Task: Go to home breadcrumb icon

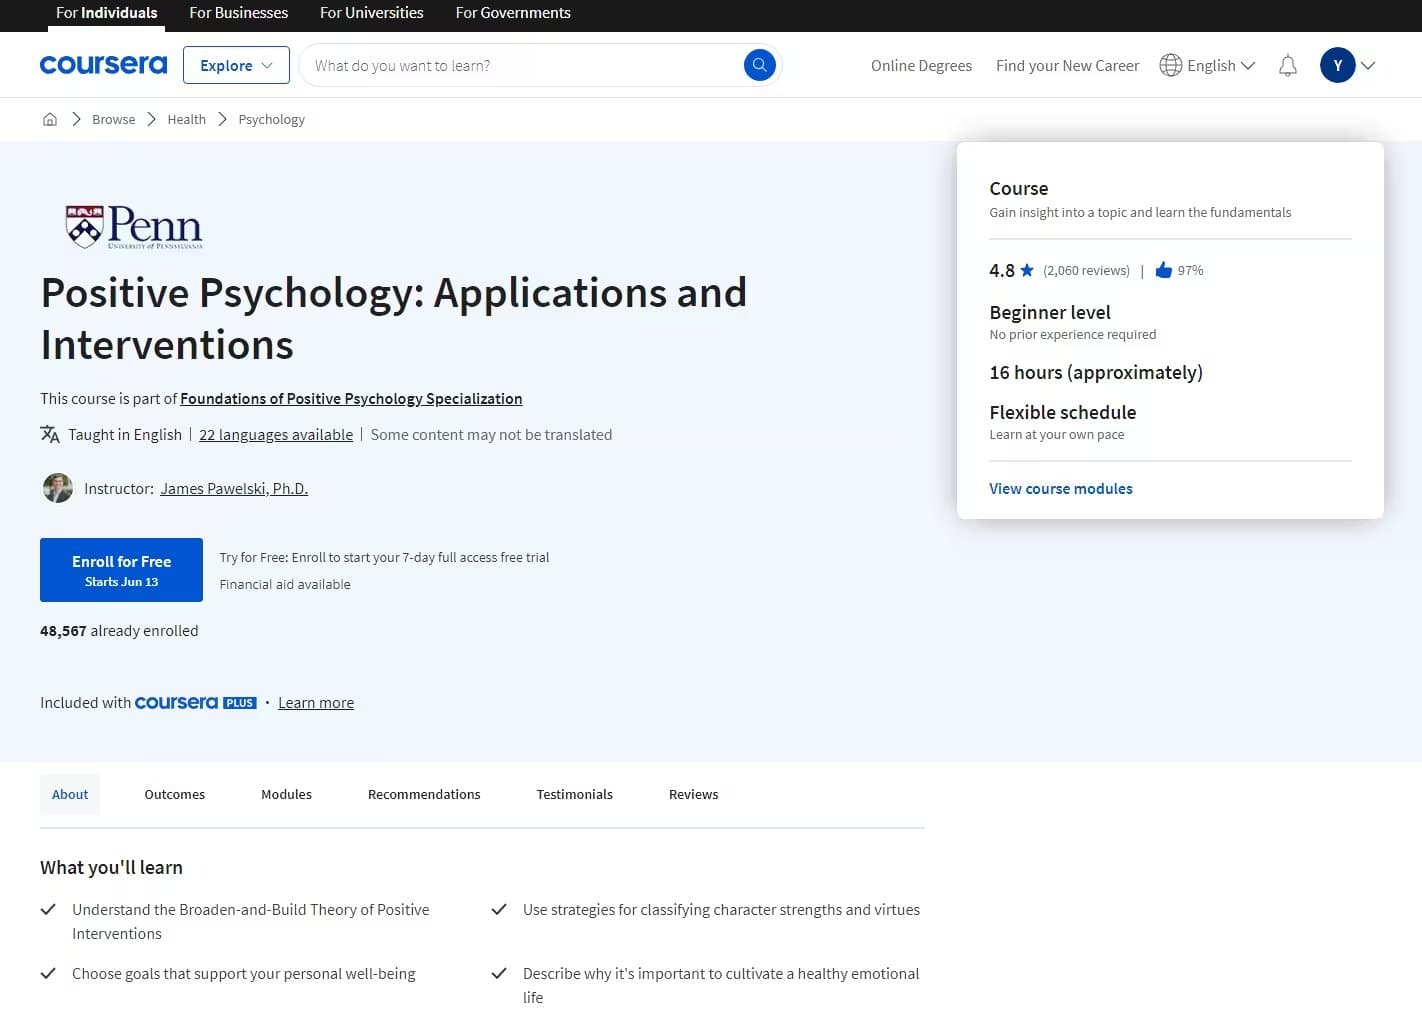Action: point(50,119)
